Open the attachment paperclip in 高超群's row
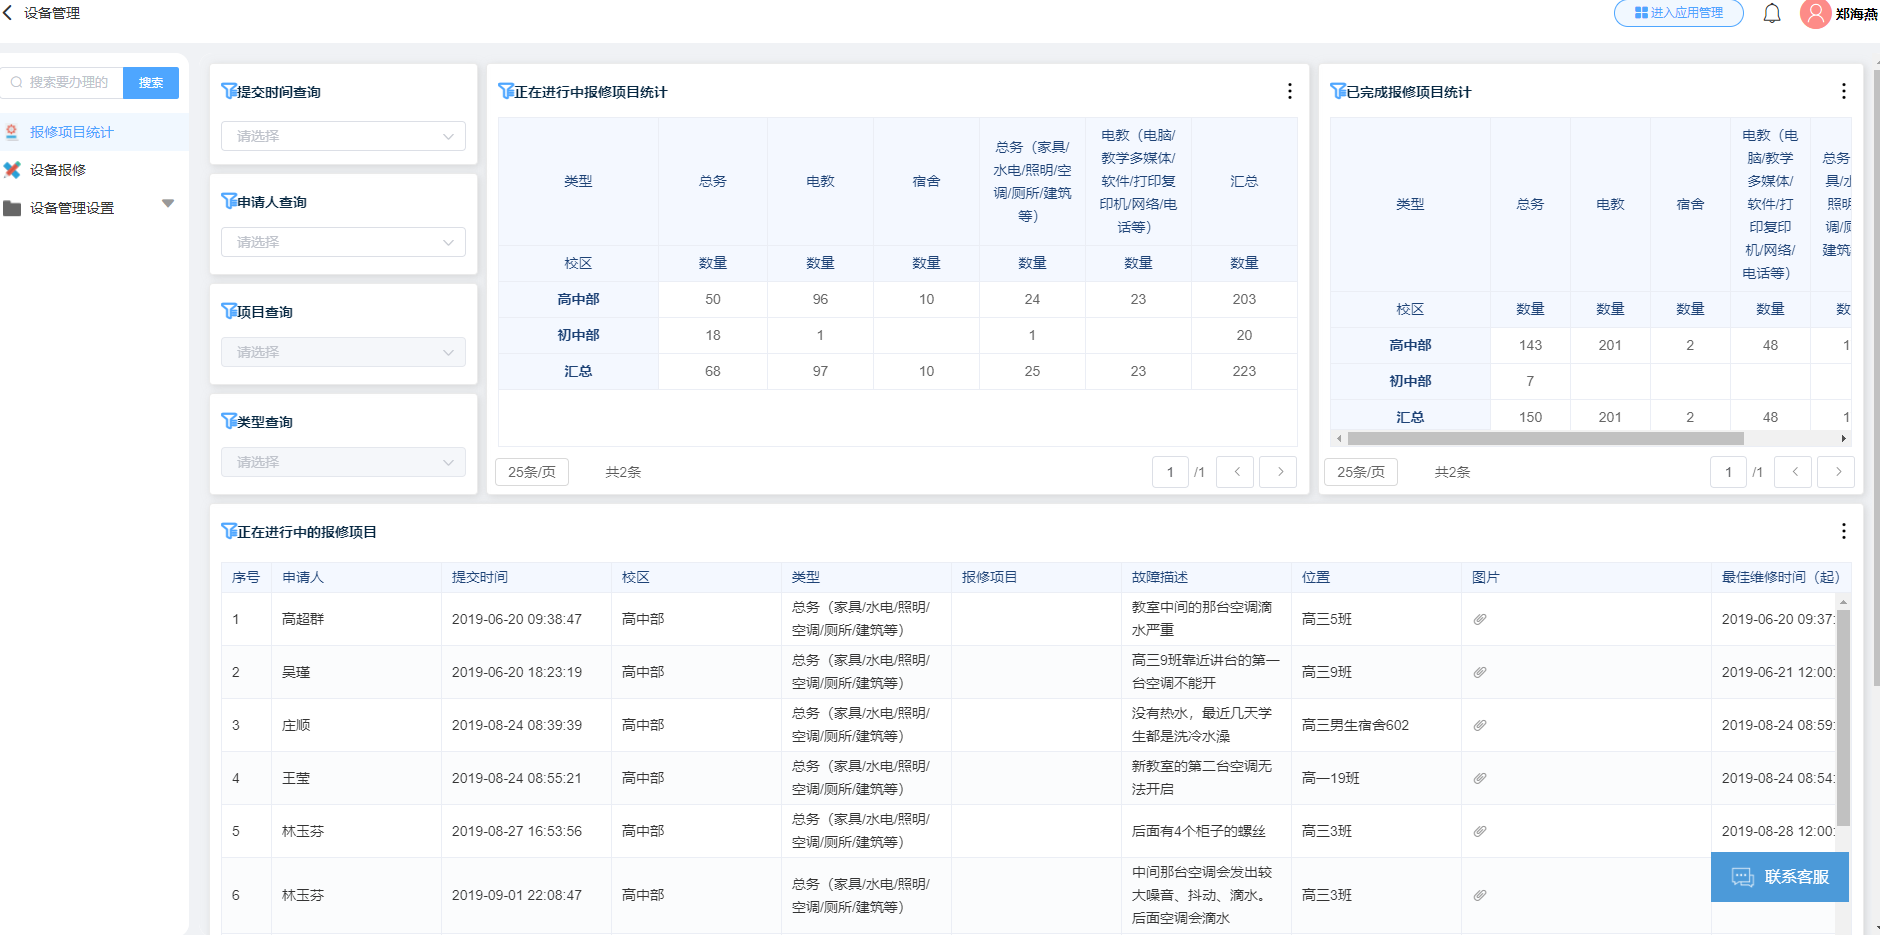The image size is (1880, 935). (x=1479, y=618)
